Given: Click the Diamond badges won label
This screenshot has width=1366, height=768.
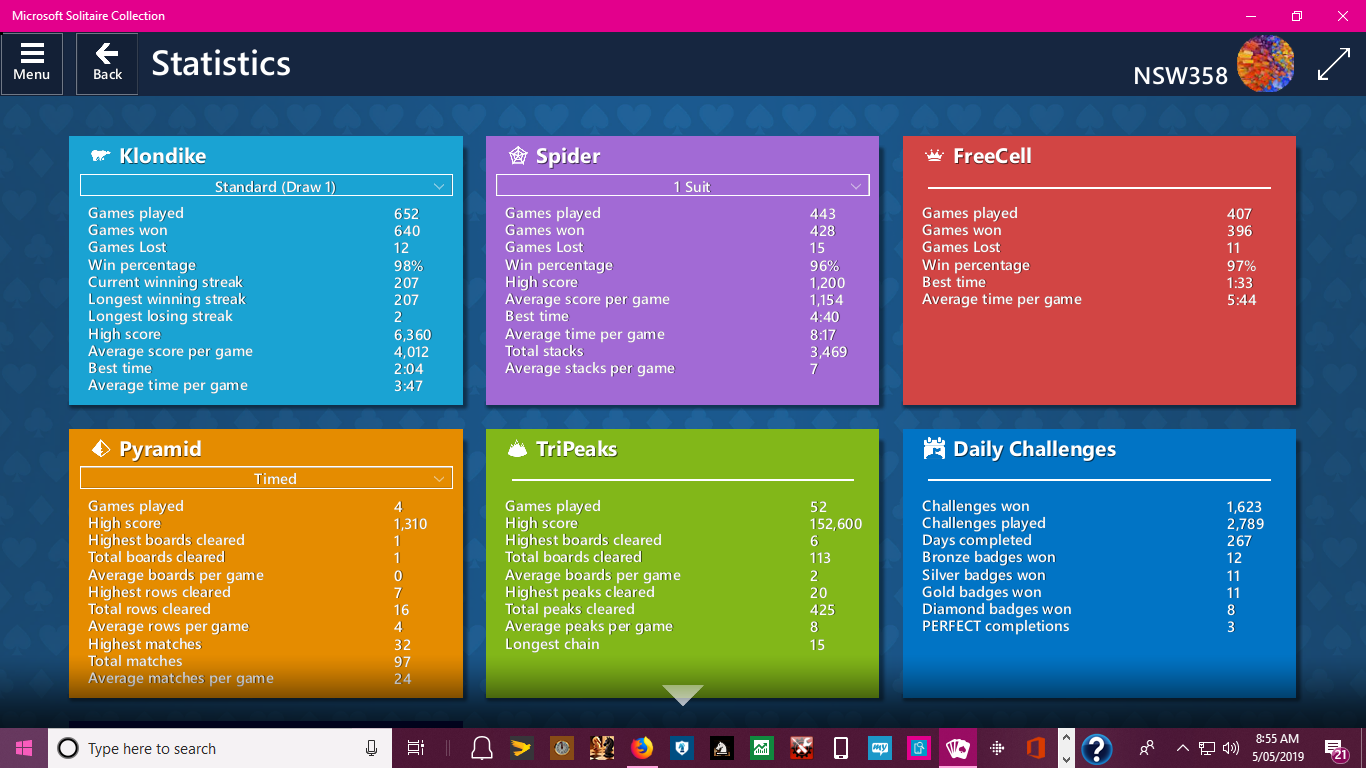Looking at the screenshot, I should coord(996,609).
